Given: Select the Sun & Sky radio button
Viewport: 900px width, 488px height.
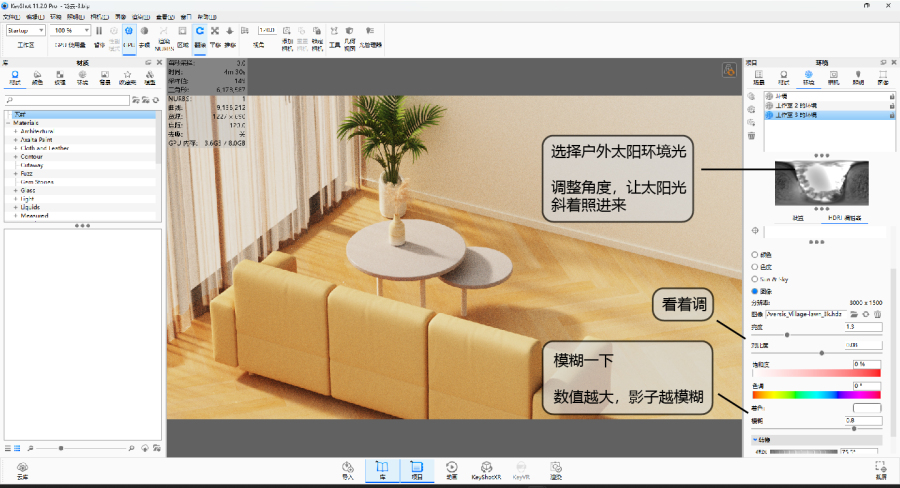Looking at the screenshot, I should (754, 281).
